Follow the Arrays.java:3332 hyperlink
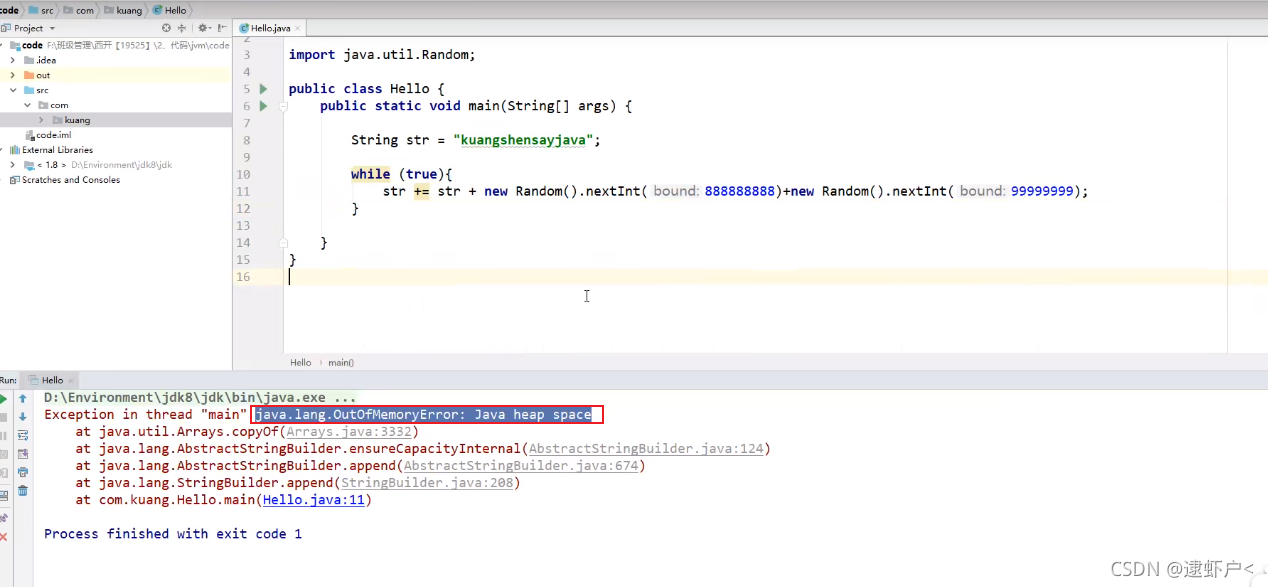 coord(348,431)
